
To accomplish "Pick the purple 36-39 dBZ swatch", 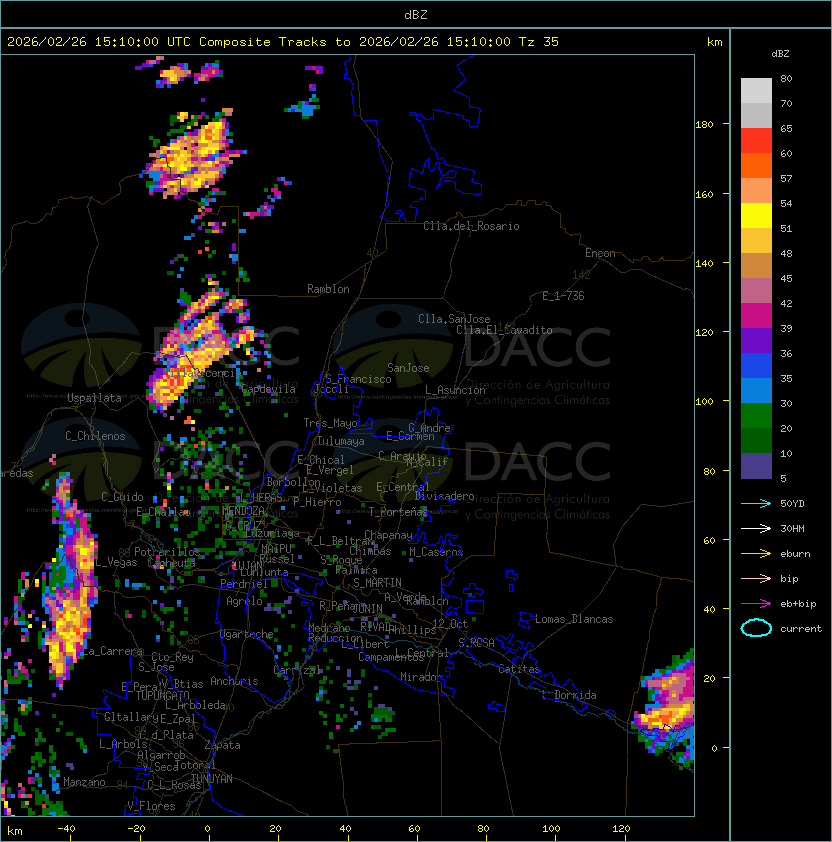I will 756,340.
